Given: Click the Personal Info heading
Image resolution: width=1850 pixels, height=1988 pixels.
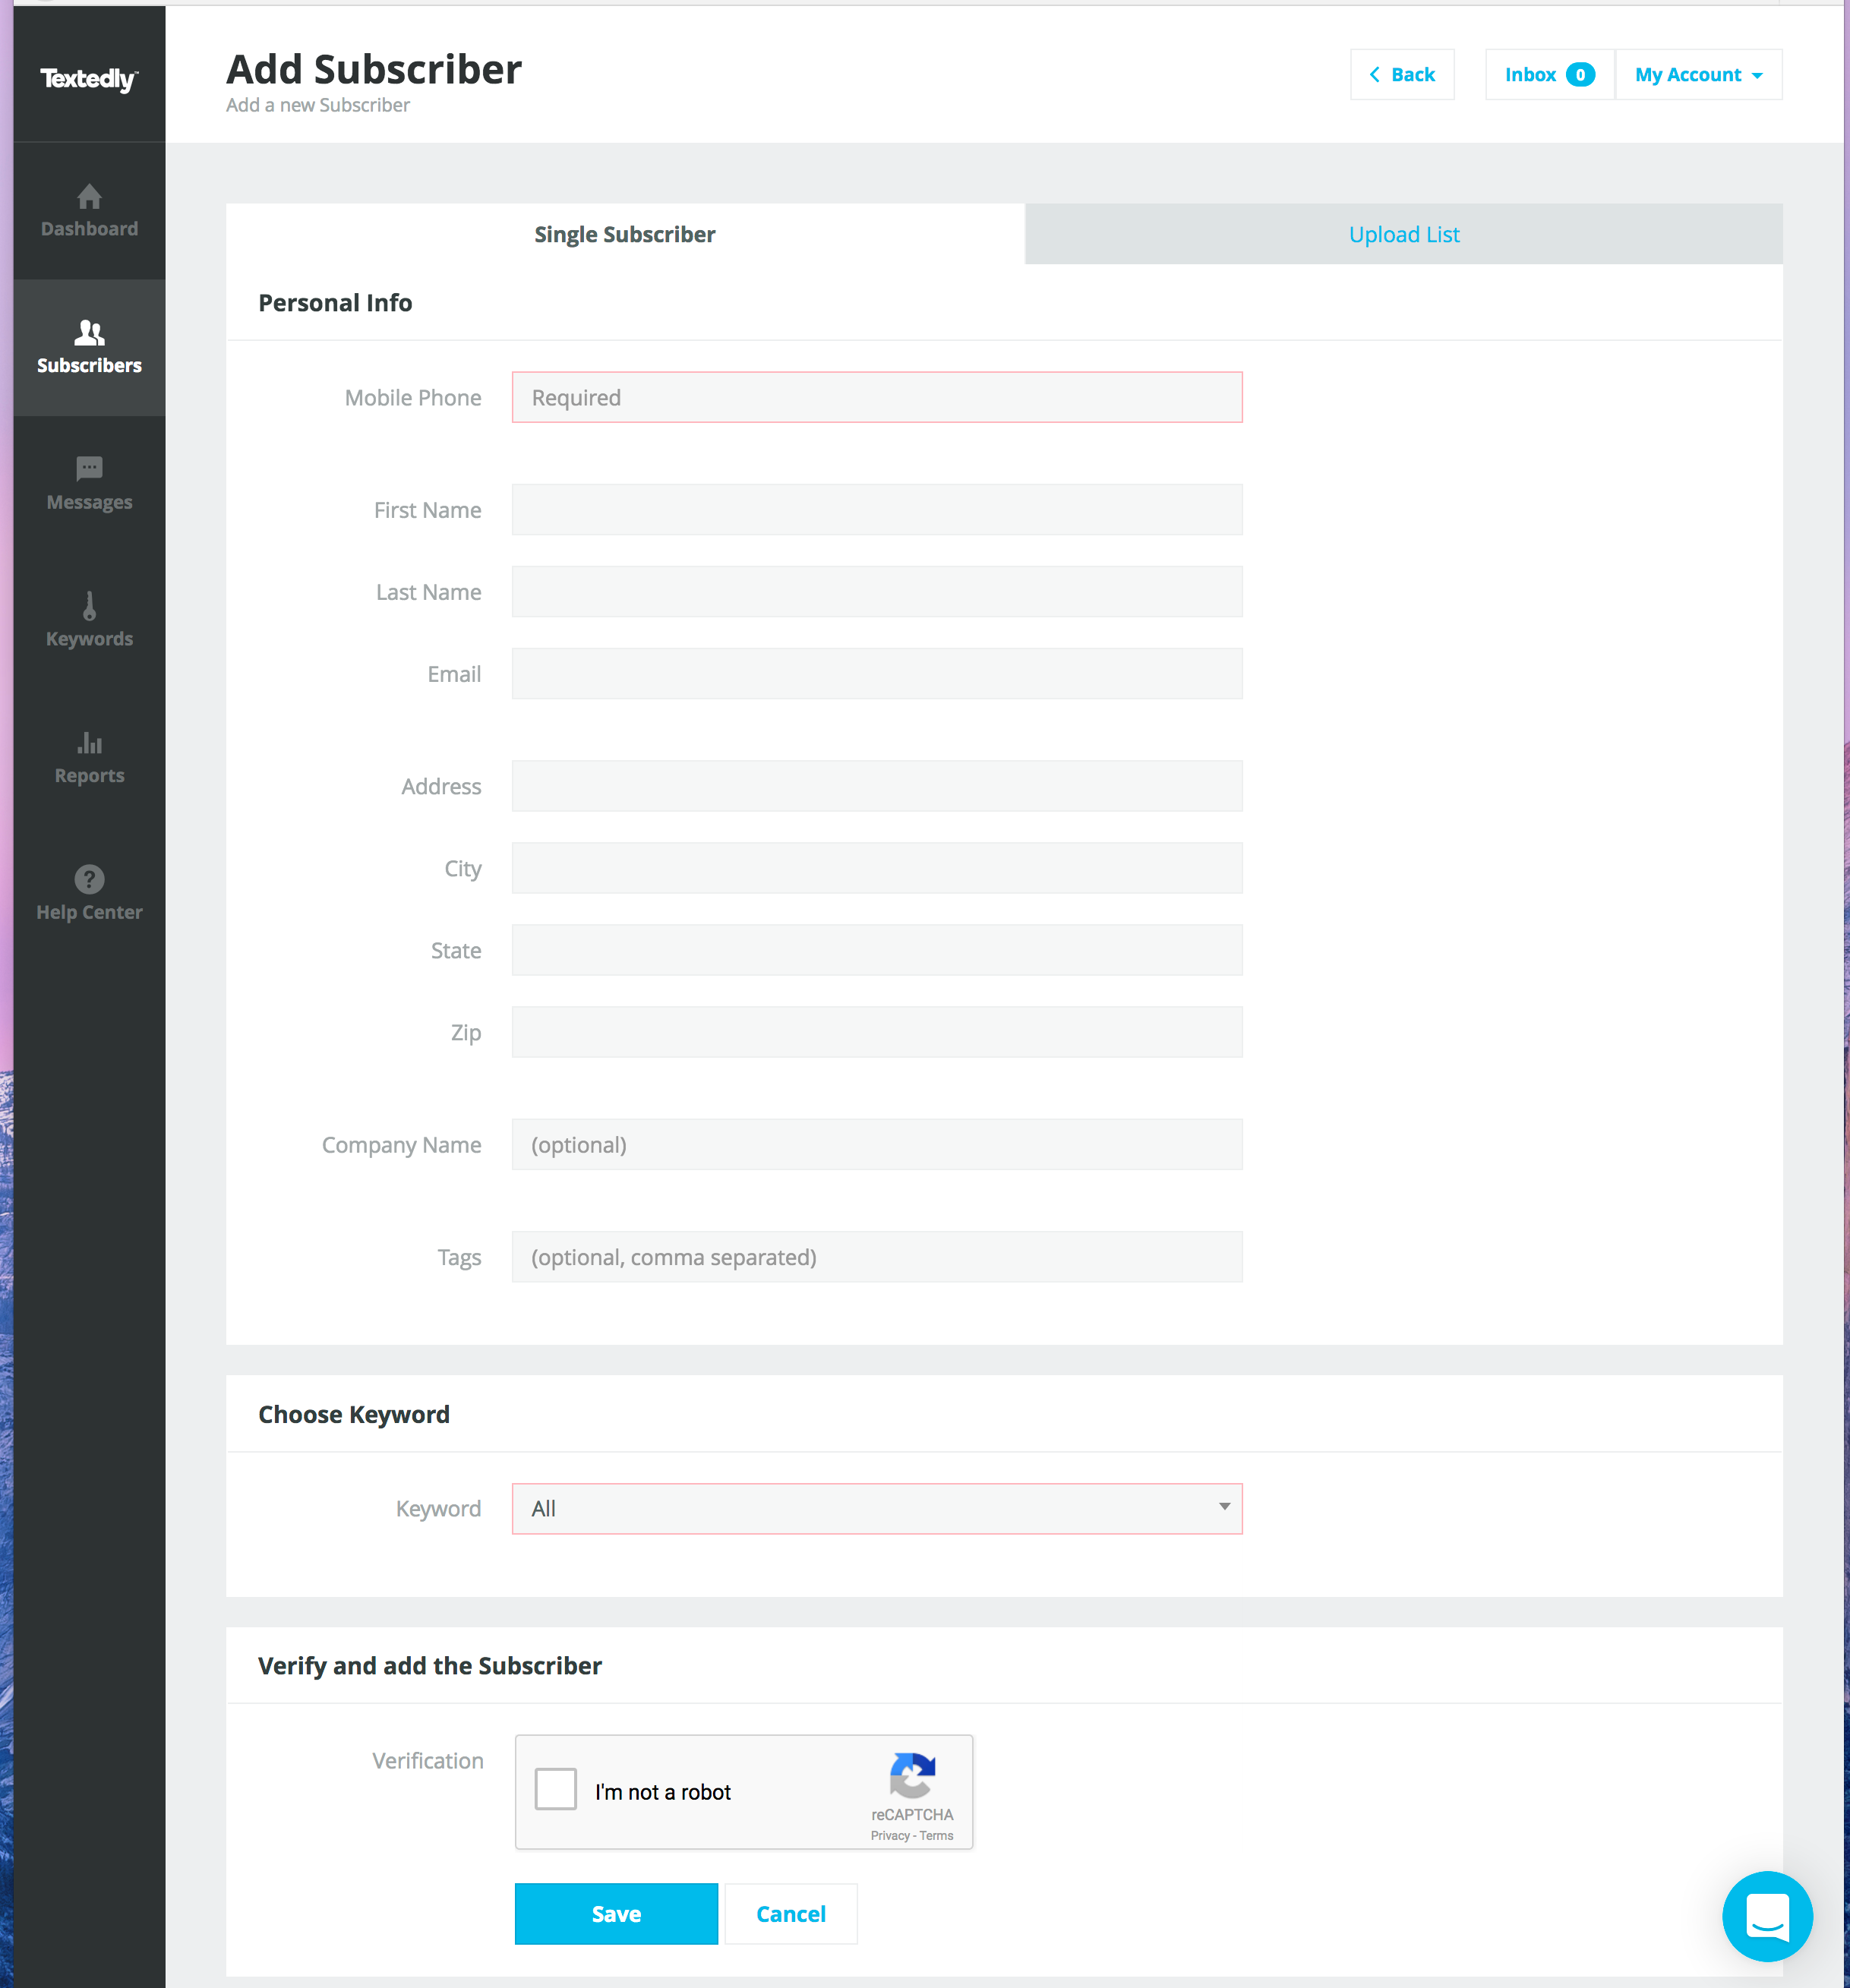Looking at the screenshot, I should click(335, 303).
